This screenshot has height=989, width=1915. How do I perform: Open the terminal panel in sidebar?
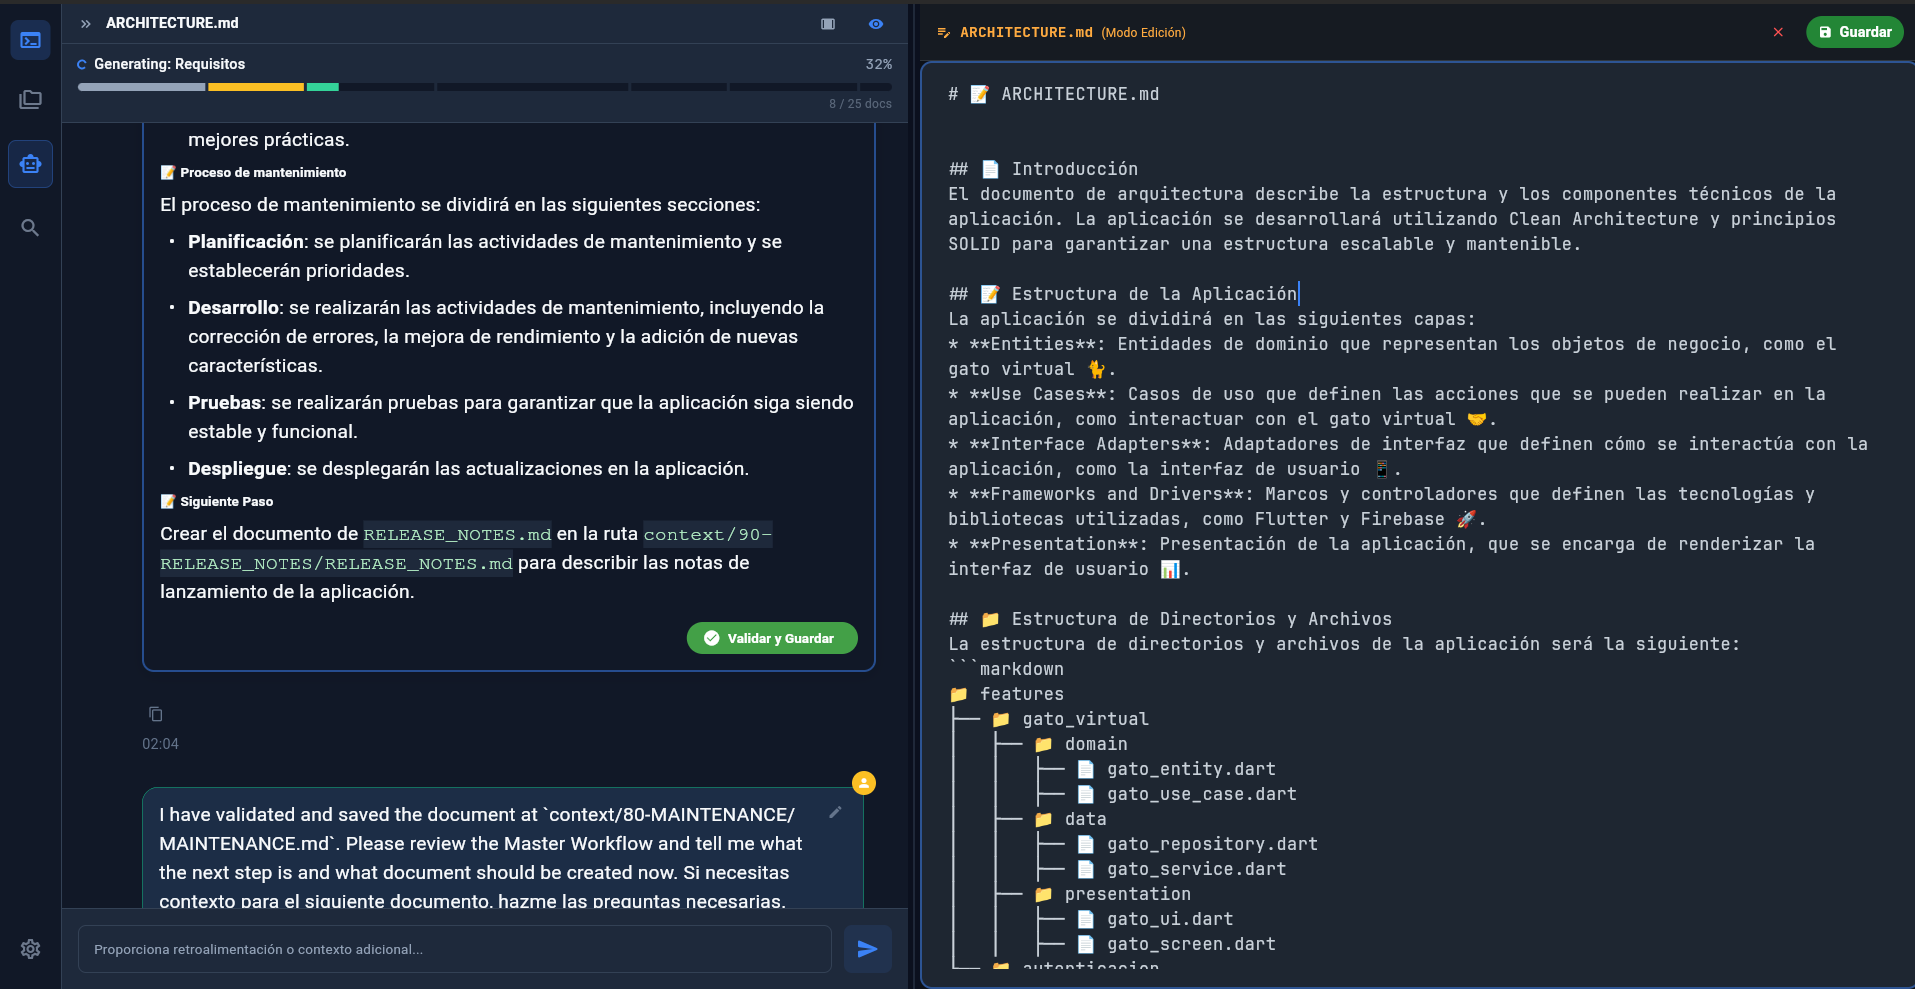point(30,41)
